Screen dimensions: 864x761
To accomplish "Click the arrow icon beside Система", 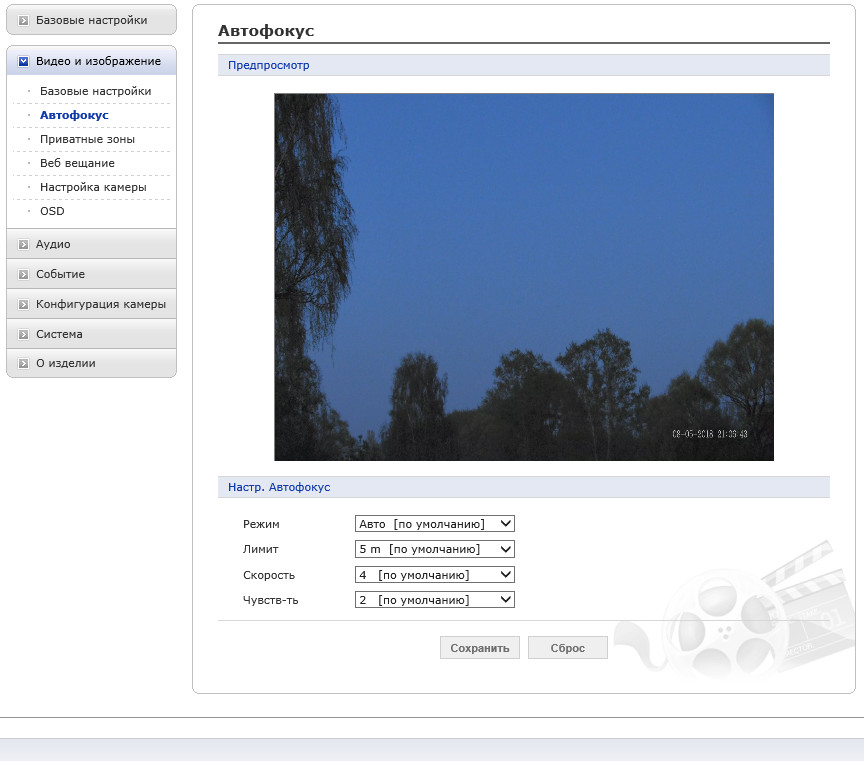I will click(23, 334).
